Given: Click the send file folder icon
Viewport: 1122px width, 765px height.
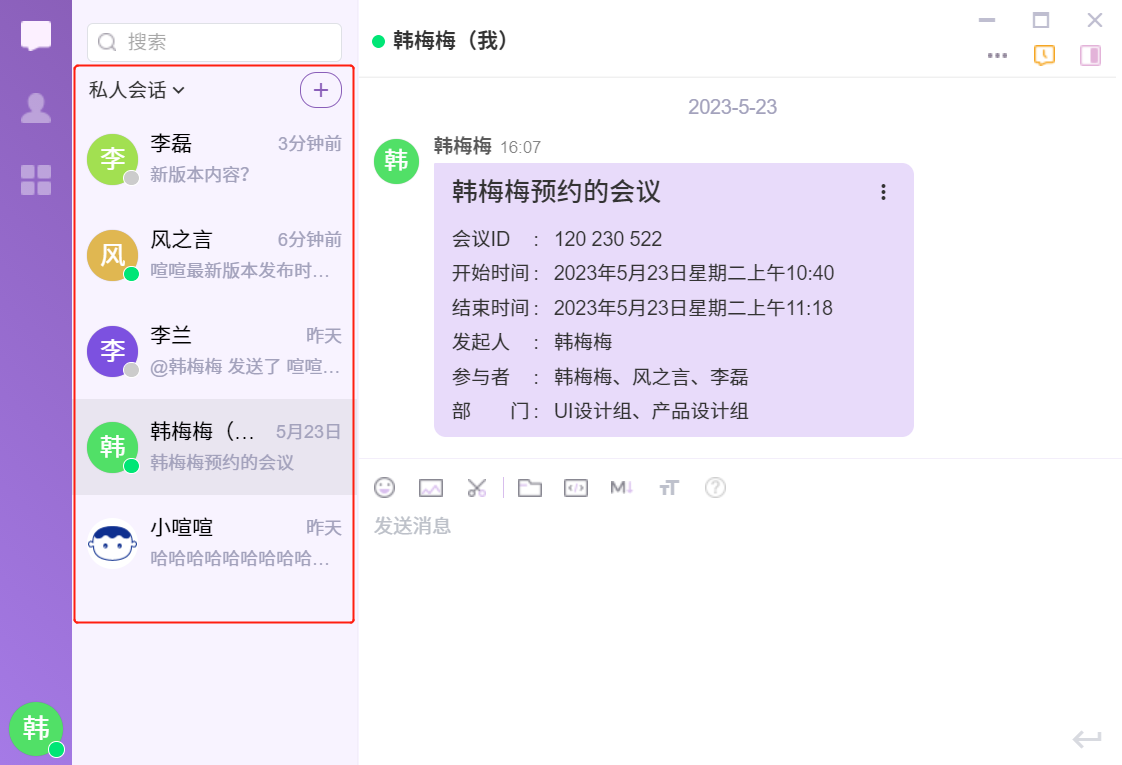Looking at the screenshot, I should 529,488.
